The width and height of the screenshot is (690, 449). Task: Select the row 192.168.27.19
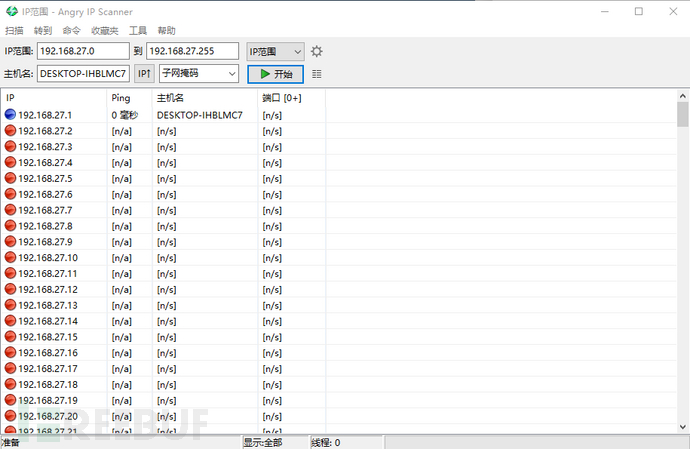tap(339, 400)
